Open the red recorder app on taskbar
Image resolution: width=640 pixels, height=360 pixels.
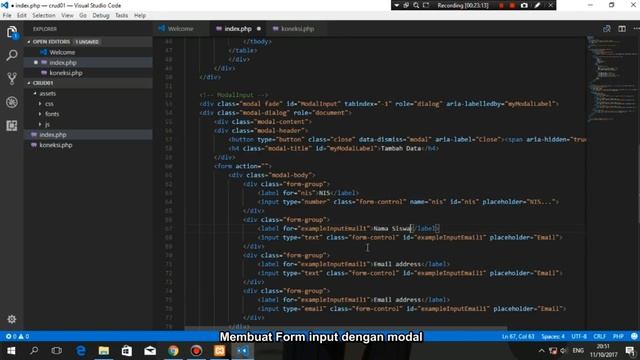(196, 351)
